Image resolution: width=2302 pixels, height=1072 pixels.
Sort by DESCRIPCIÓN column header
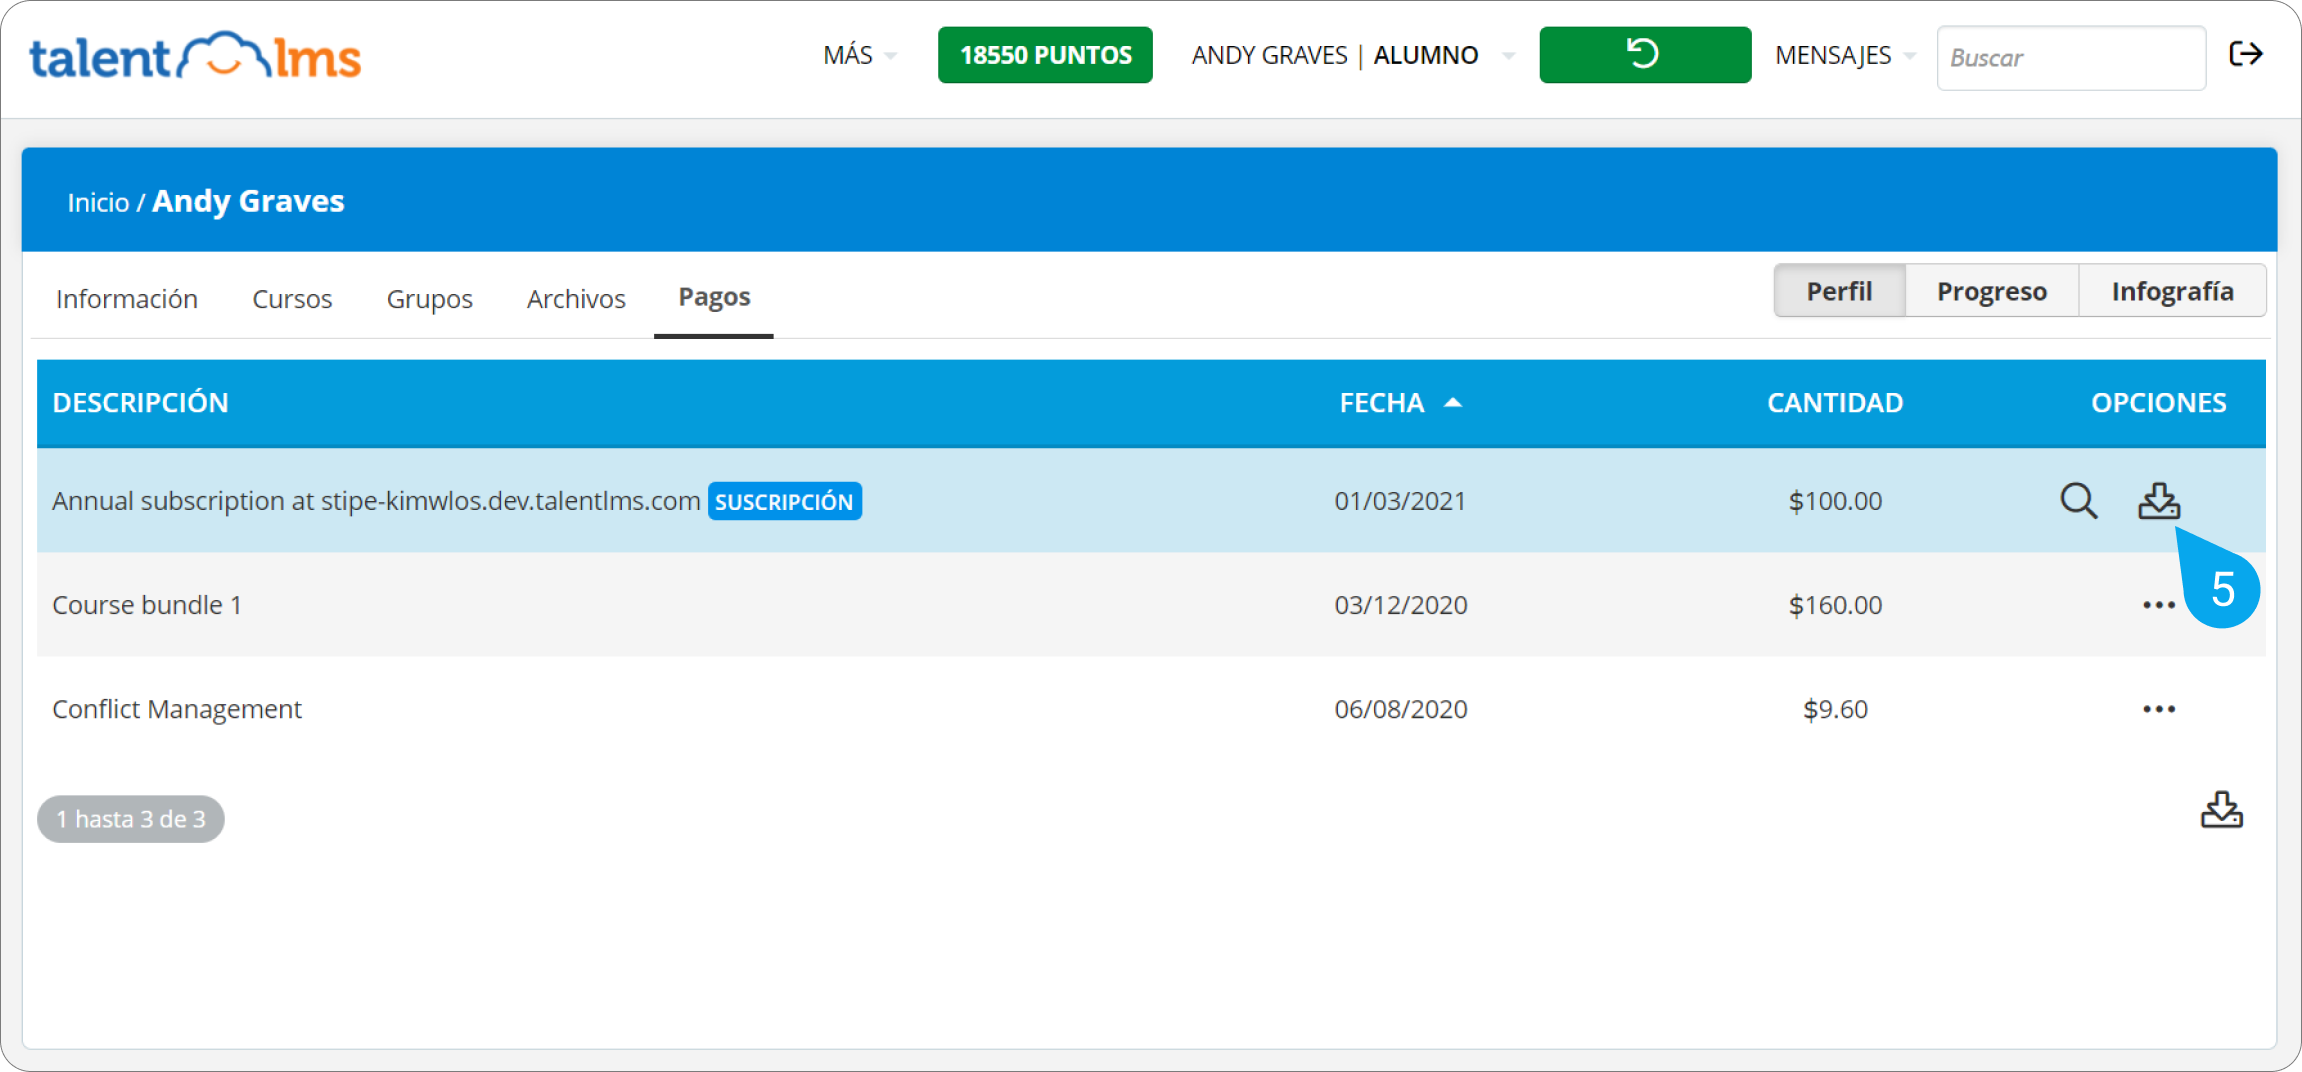point(141,403)
